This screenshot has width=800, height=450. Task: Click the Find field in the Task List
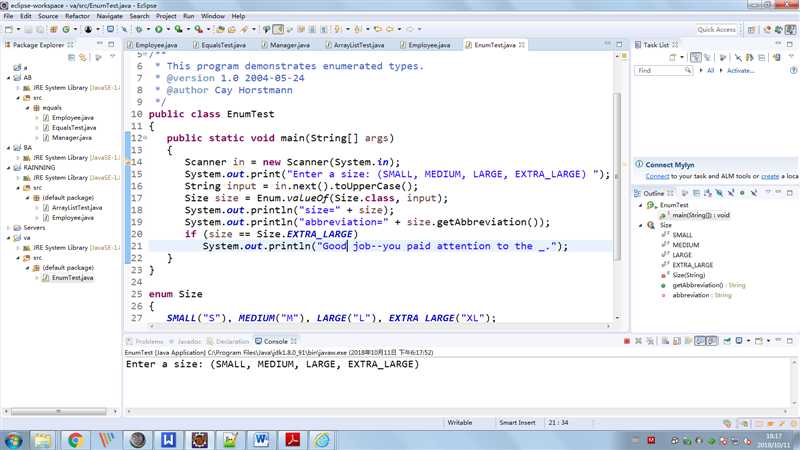pyautogui.click(x=663, y=70)
